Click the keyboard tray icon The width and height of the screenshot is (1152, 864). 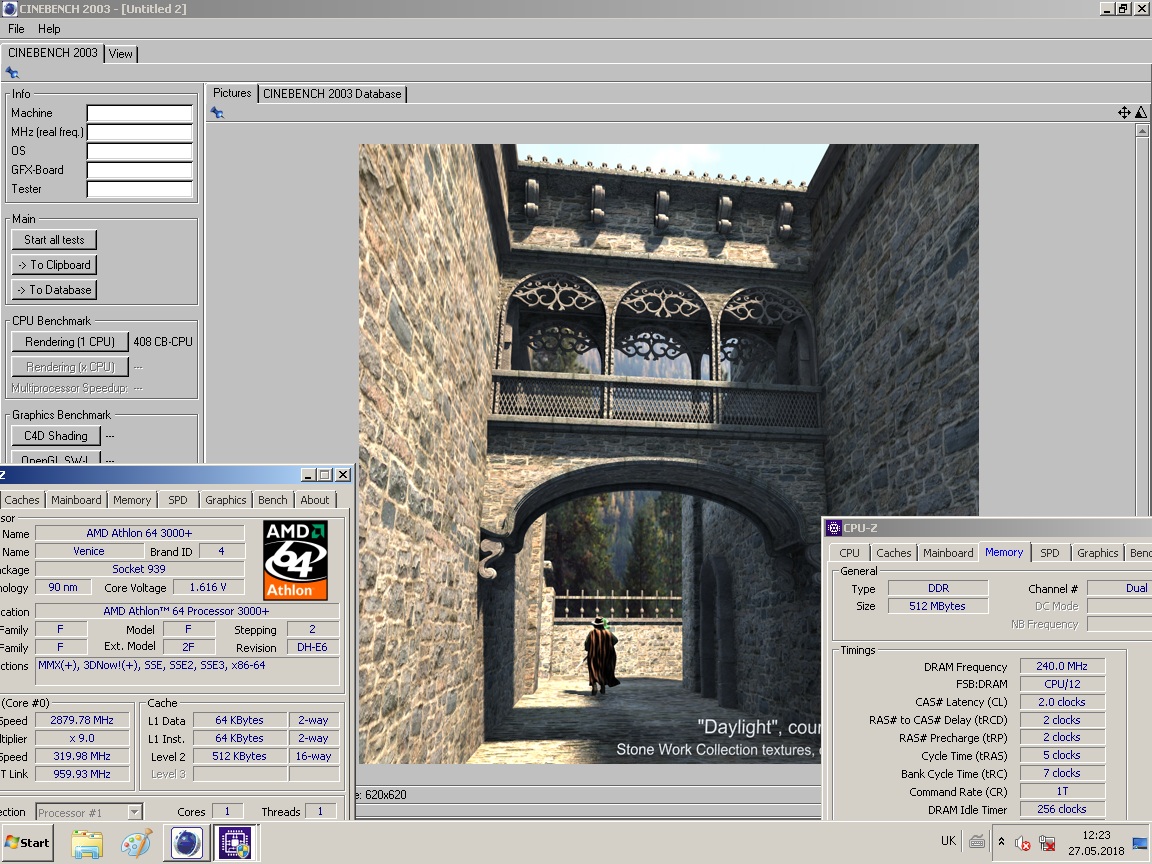click(977, 842)
